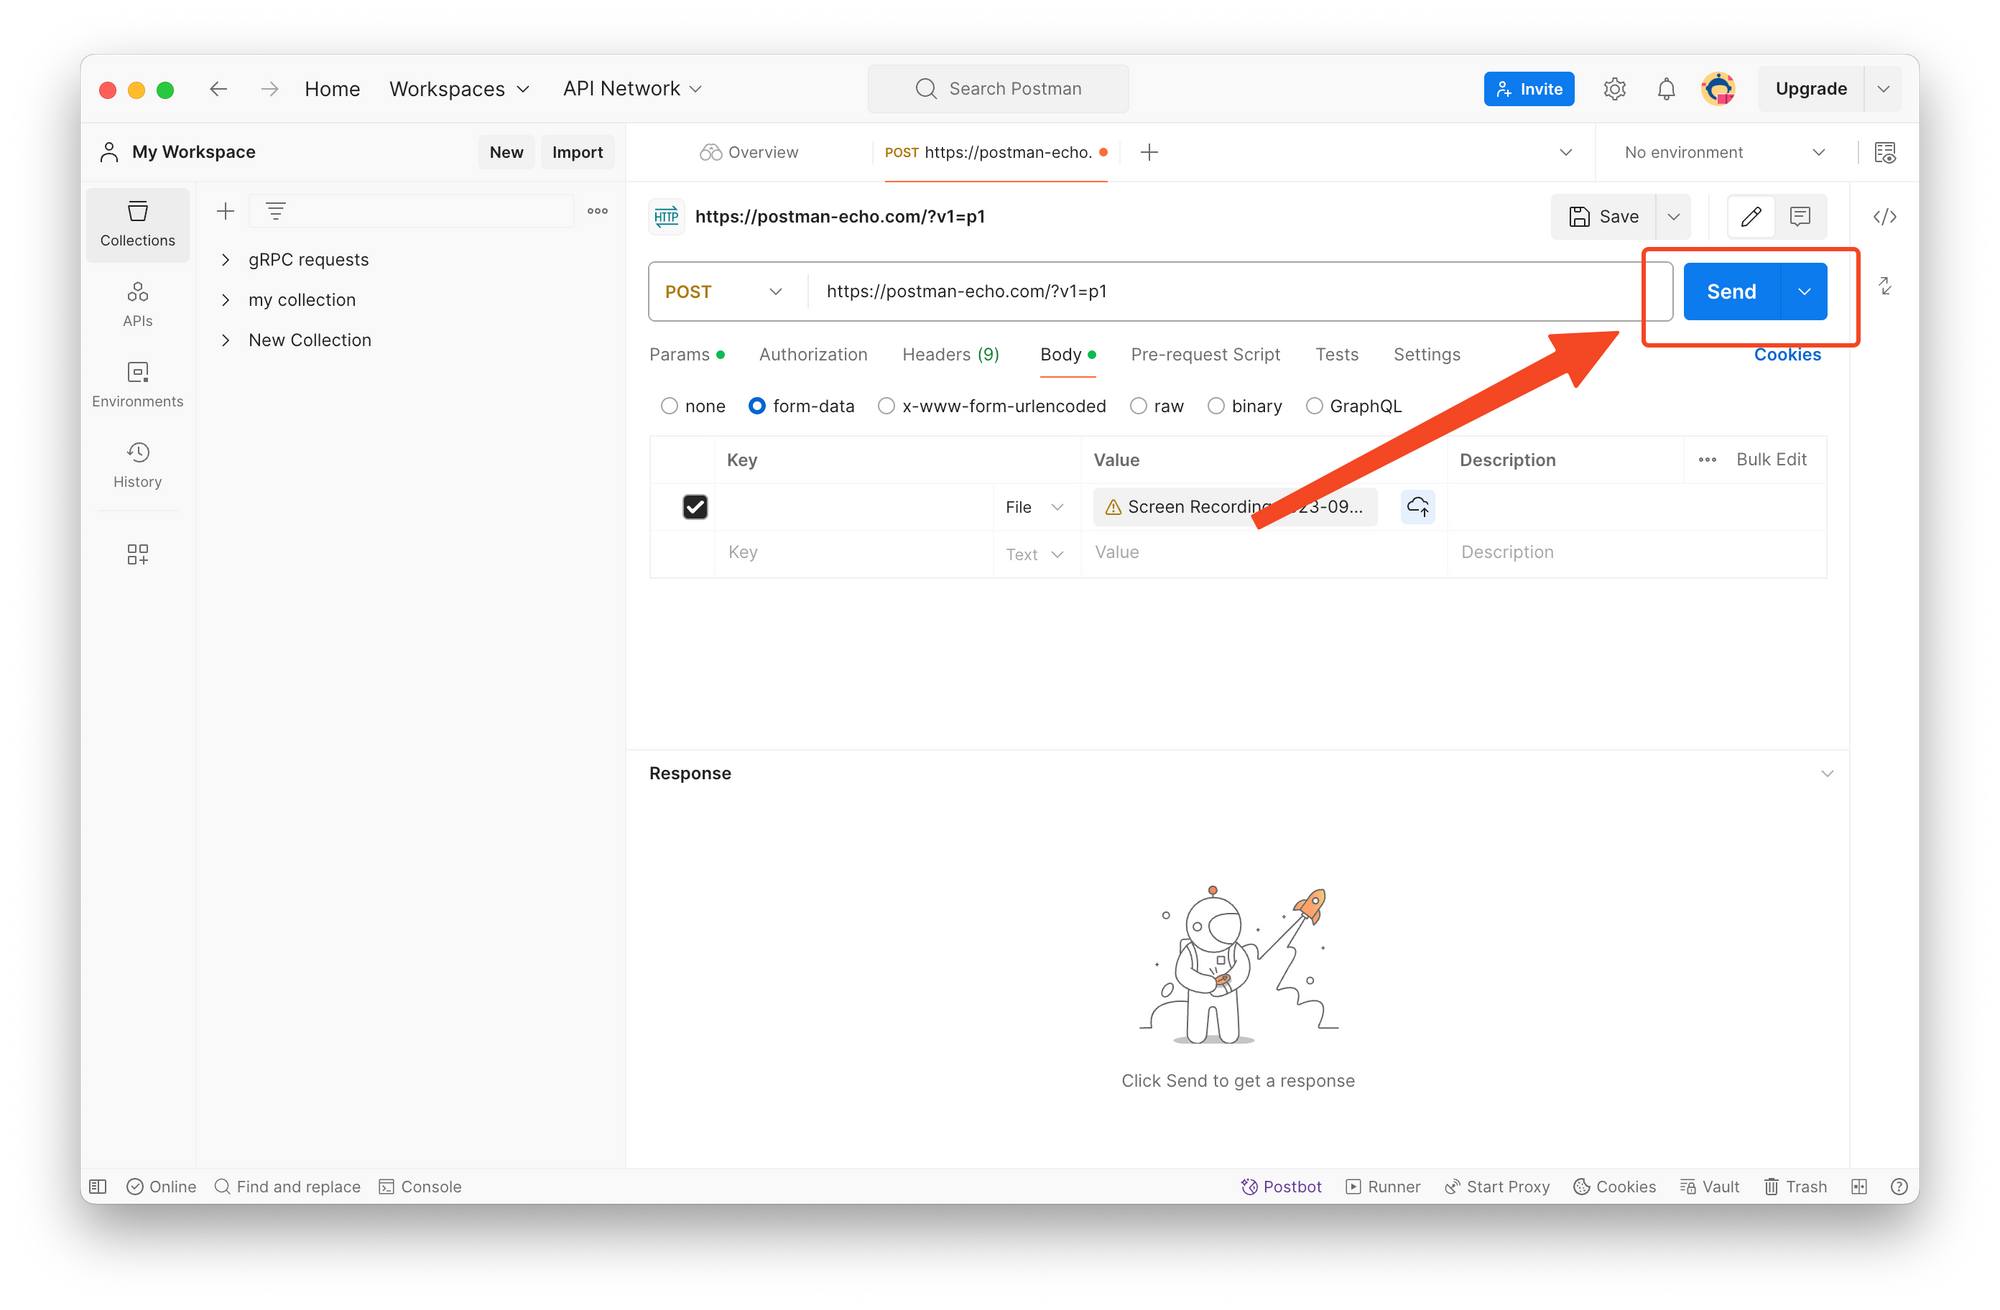Open the Save dropdown arrow
The width and height of the screenshot is (2000, 1310).
pos(1673,217)
